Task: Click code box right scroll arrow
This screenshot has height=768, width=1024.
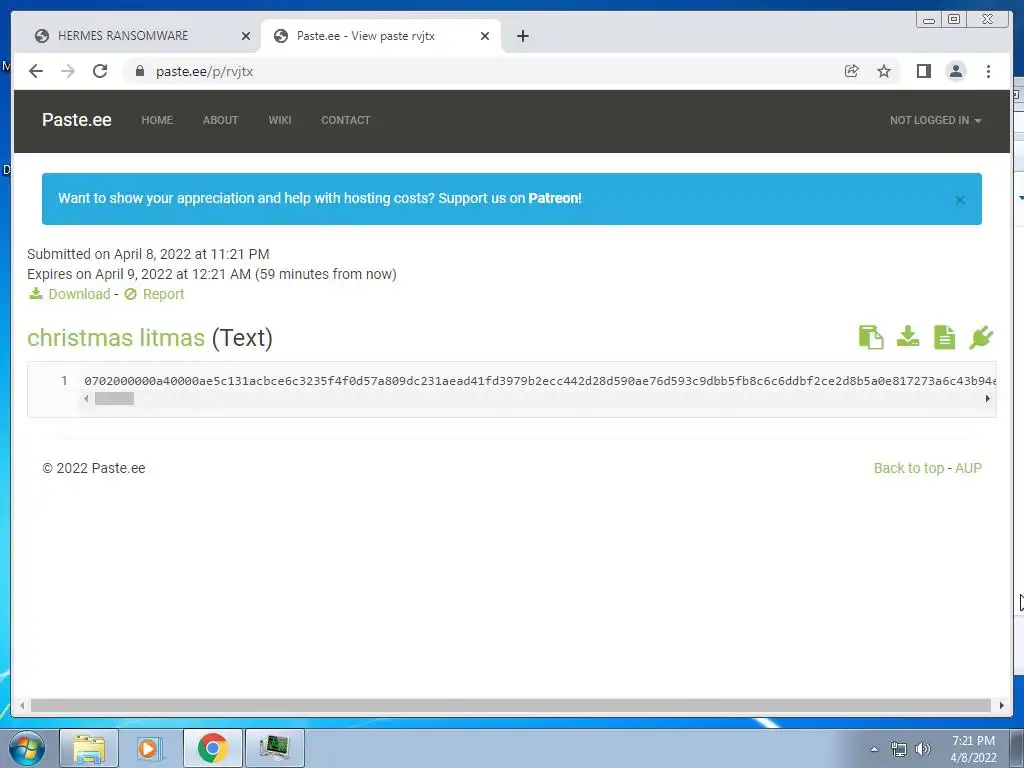Action: coord(987,398)
